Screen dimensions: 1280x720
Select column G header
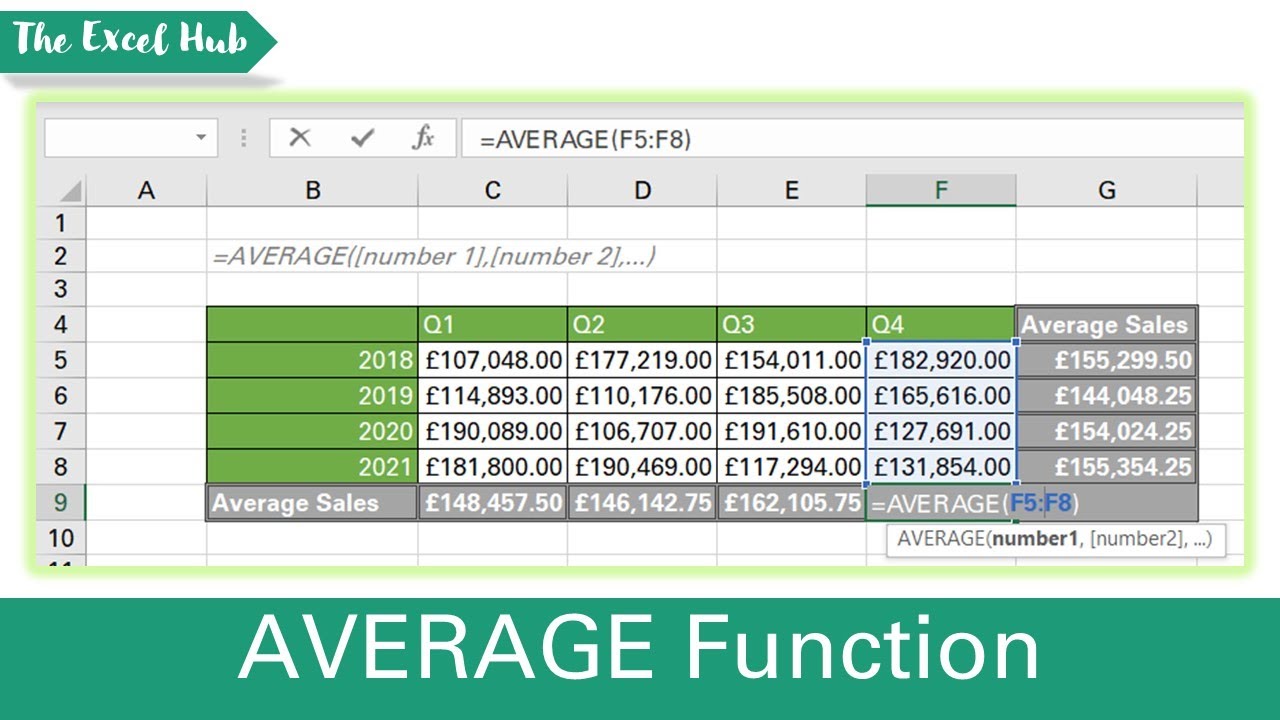coord(1107,190)
